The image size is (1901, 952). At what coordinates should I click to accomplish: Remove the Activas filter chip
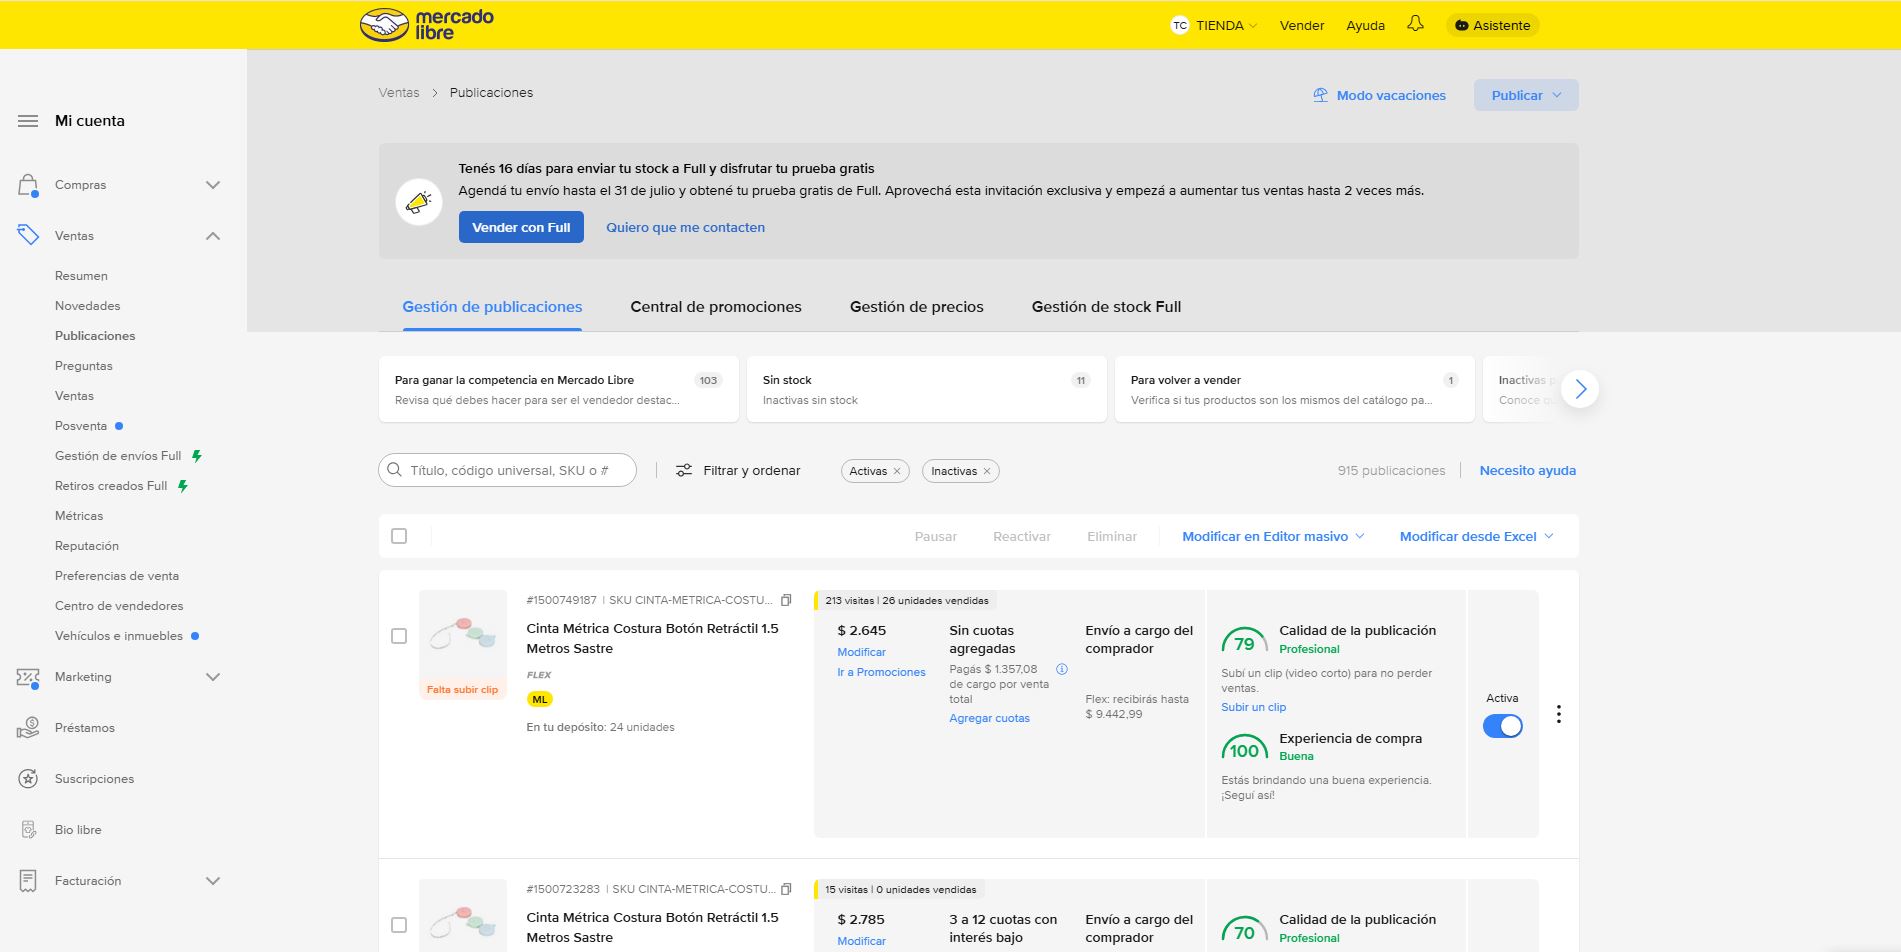point(897,471)
